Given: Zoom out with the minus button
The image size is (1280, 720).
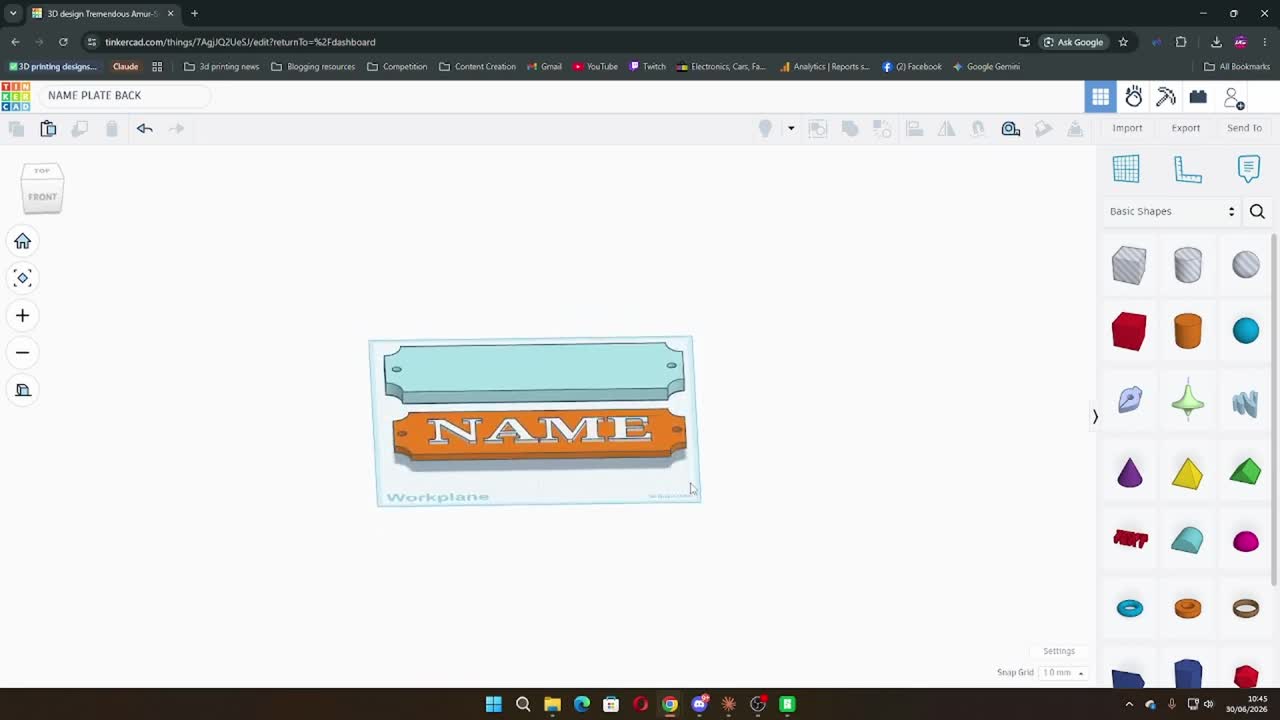Looking at the screenshot, I should tap(22, 352).
